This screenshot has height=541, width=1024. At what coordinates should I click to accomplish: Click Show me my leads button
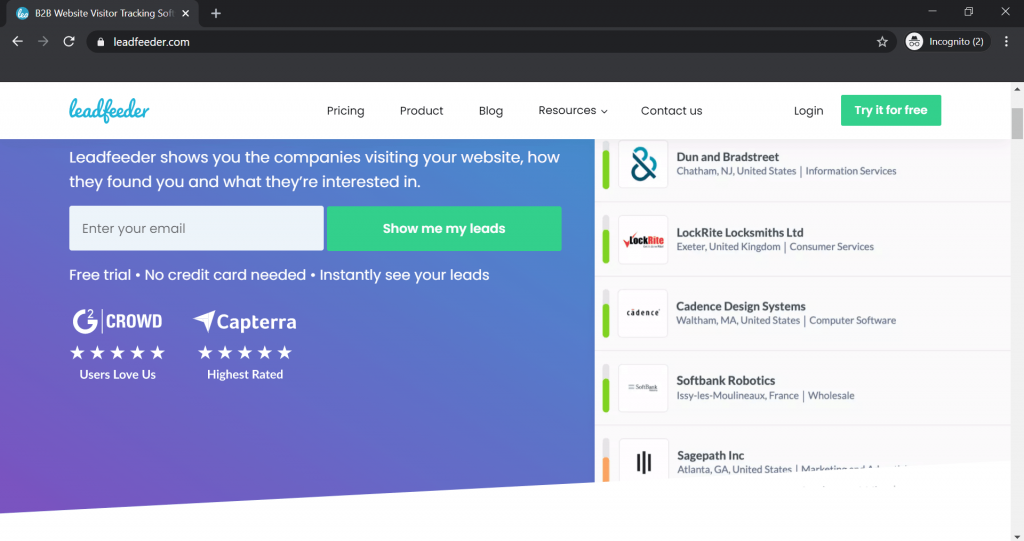coord(444,228)
